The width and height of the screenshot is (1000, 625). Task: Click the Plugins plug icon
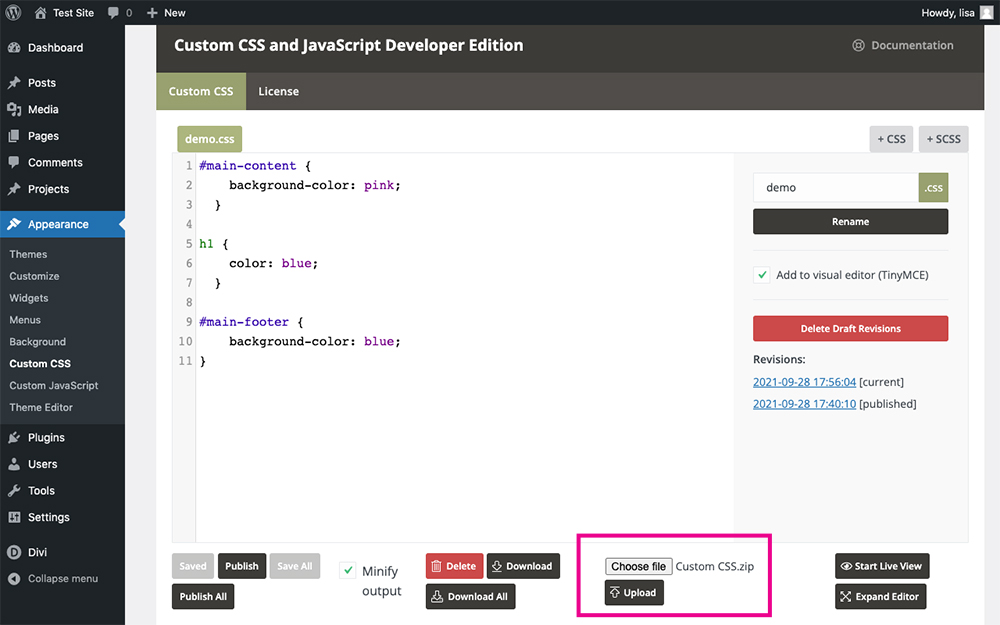coord(14,438)
